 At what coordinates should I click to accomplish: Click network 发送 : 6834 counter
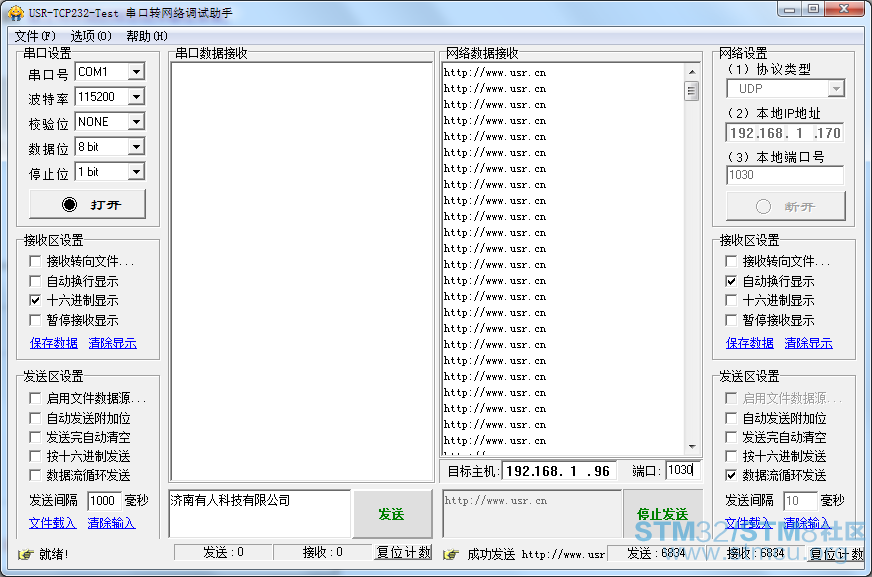656,554
